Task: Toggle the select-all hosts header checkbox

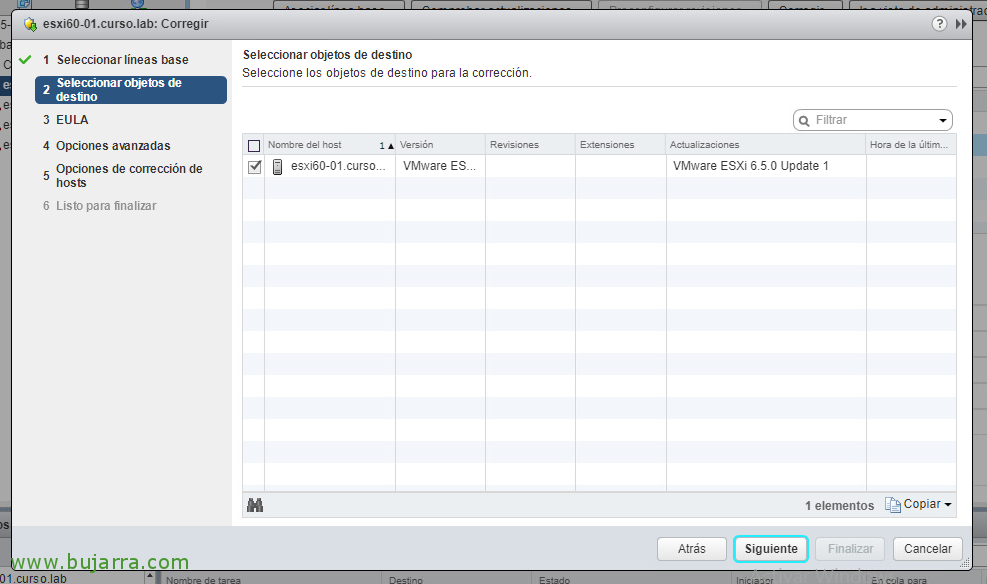Action: click(x=254, y=146)
